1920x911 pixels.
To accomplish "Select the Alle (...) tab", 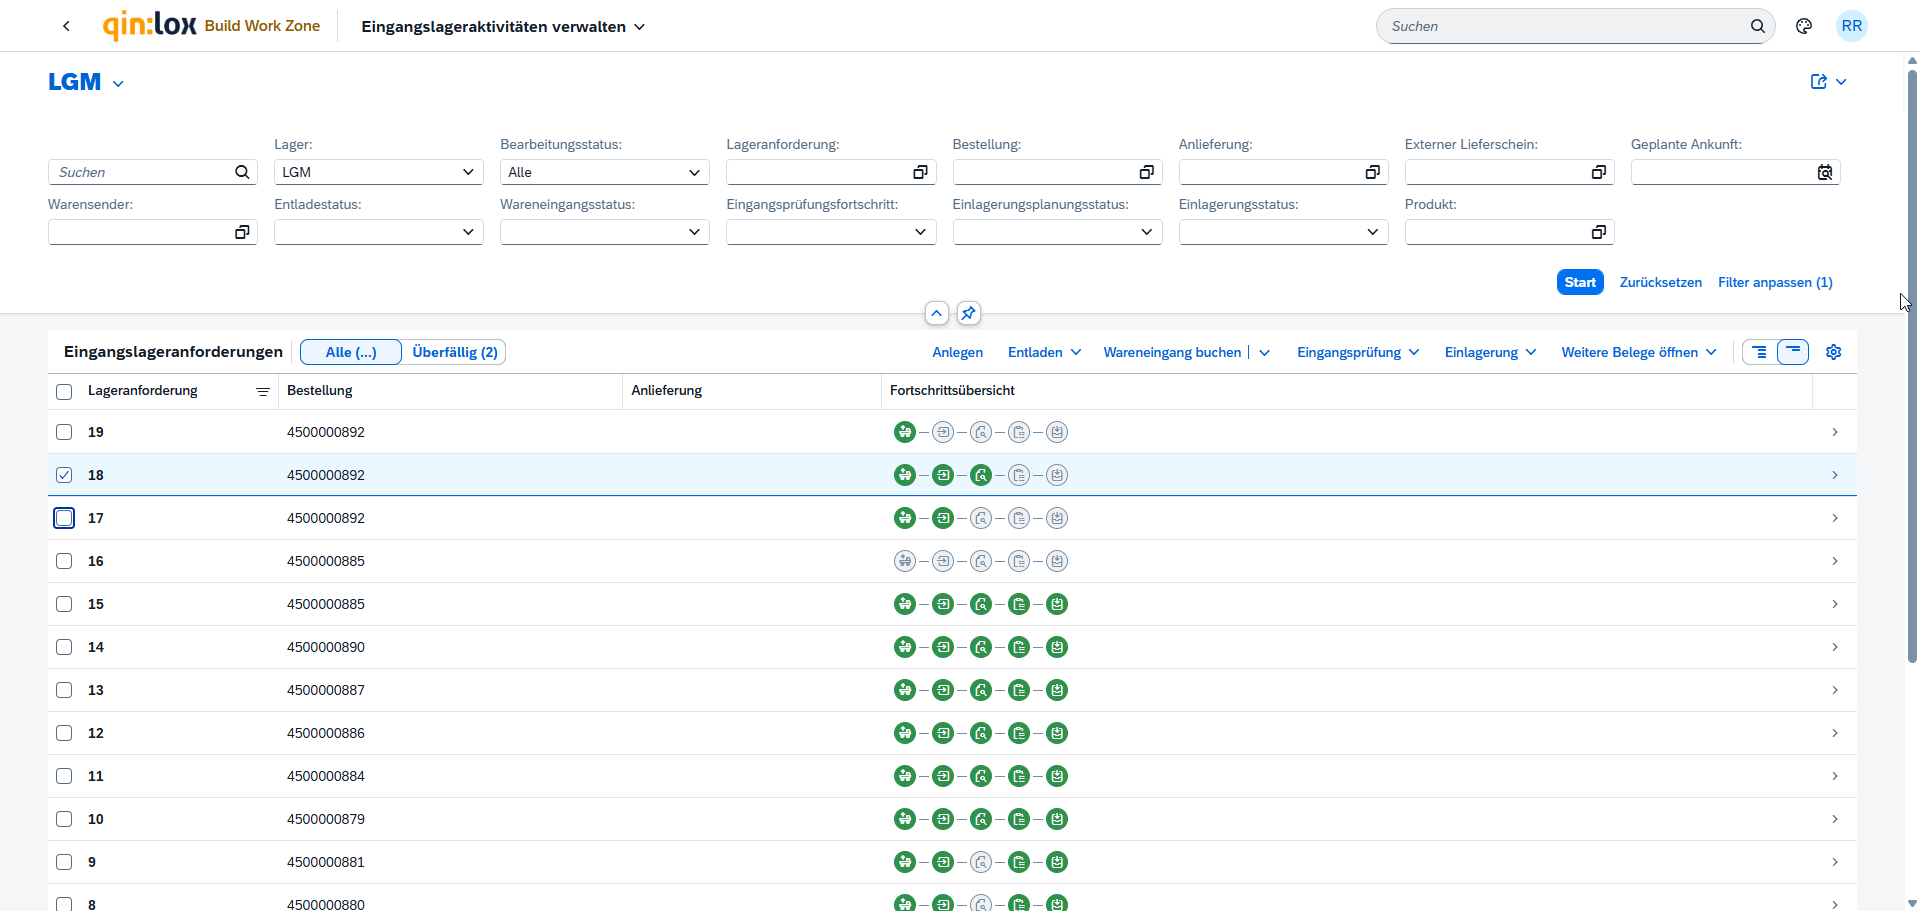I will 351,352.
